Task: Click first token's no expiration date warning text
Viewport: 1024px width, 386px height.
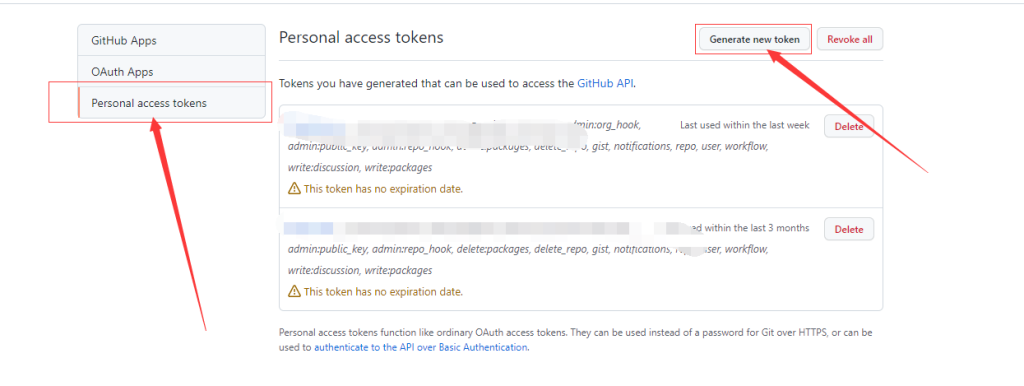Action: 383,189
